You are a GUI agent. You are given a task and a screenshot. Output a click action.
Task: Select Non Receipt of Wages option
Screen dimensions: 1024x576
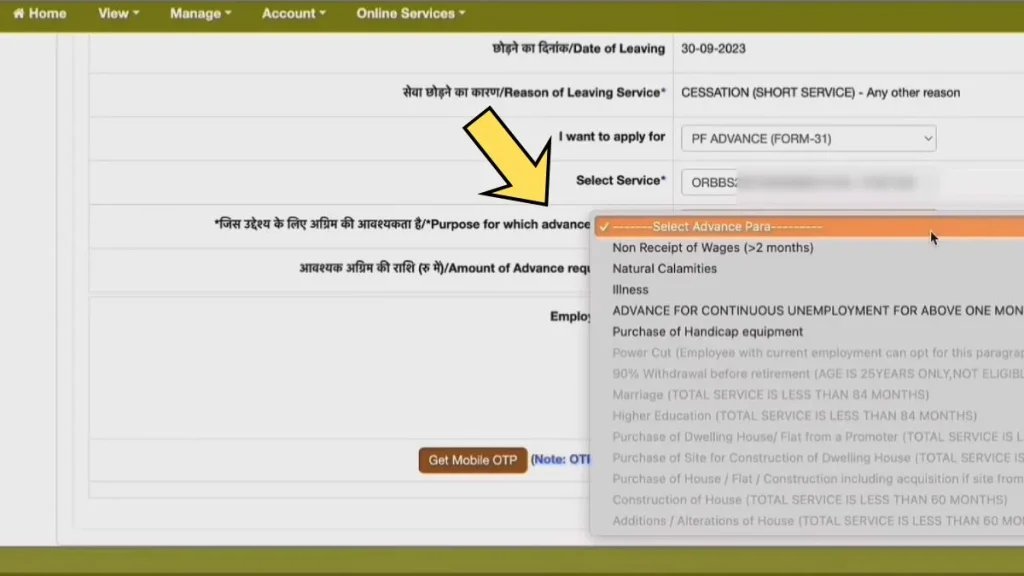click(712, 248)
